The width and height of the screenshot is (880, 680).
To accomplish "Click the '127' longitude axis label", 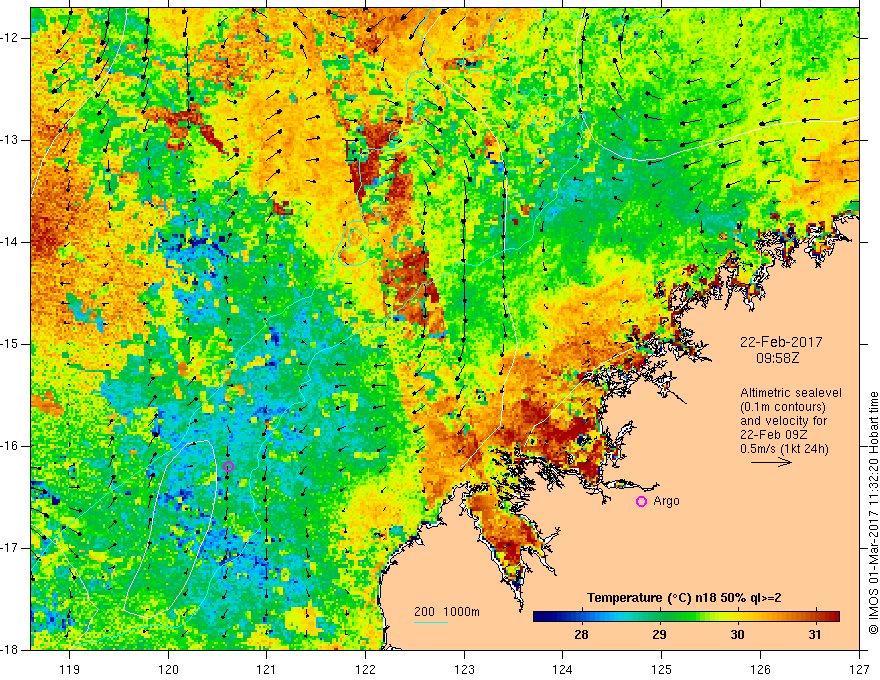I will (859, 669).
